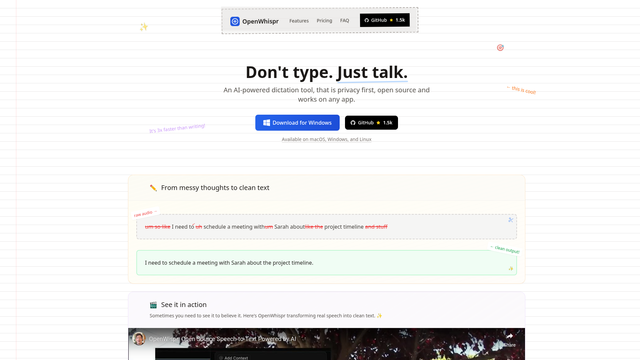Image resolution: width=640 pixels, height=360 pixels.
Task: Click the clean output sentence text
Action: (x=229, y=263)
